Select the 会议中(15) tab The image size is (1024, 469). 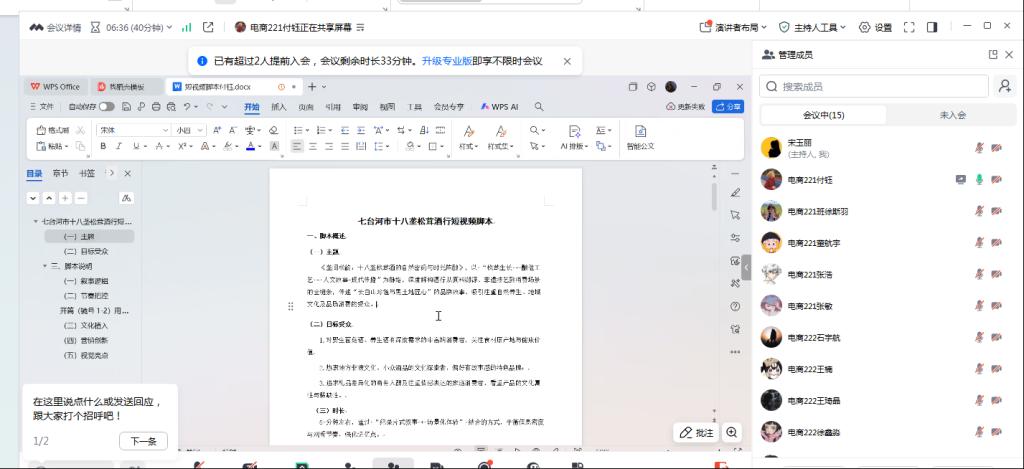[823, 115]
